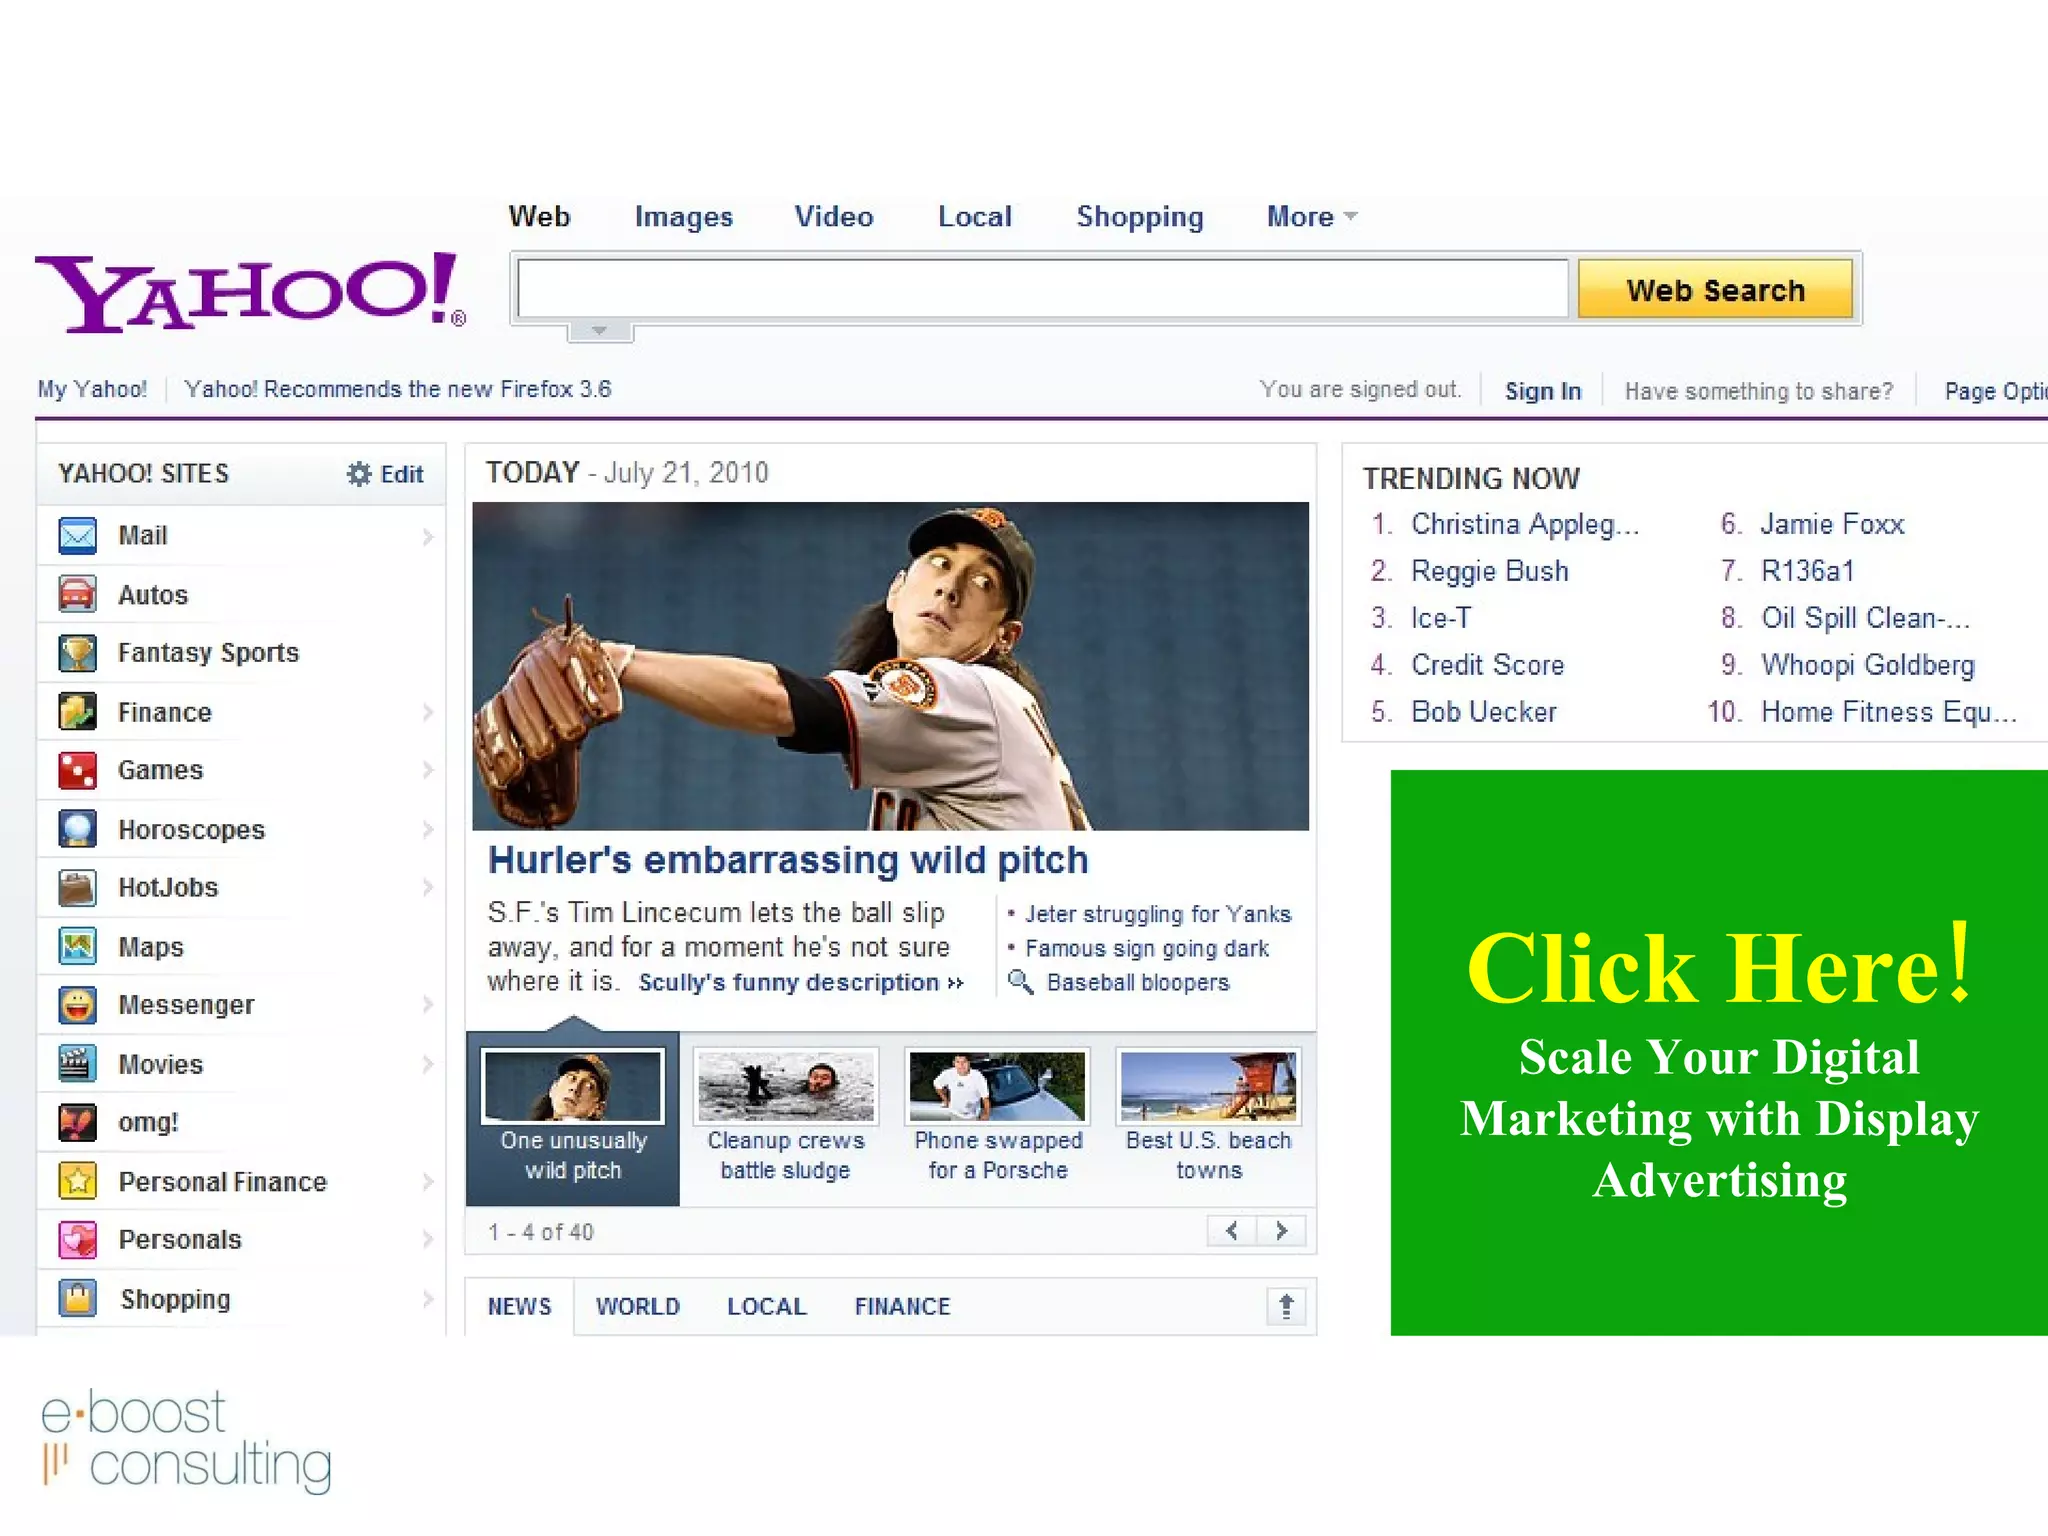Viewport: 2048px width, 1536px height.
Task: Expand the Finance flyout arrow
Action: coord(428,712)
